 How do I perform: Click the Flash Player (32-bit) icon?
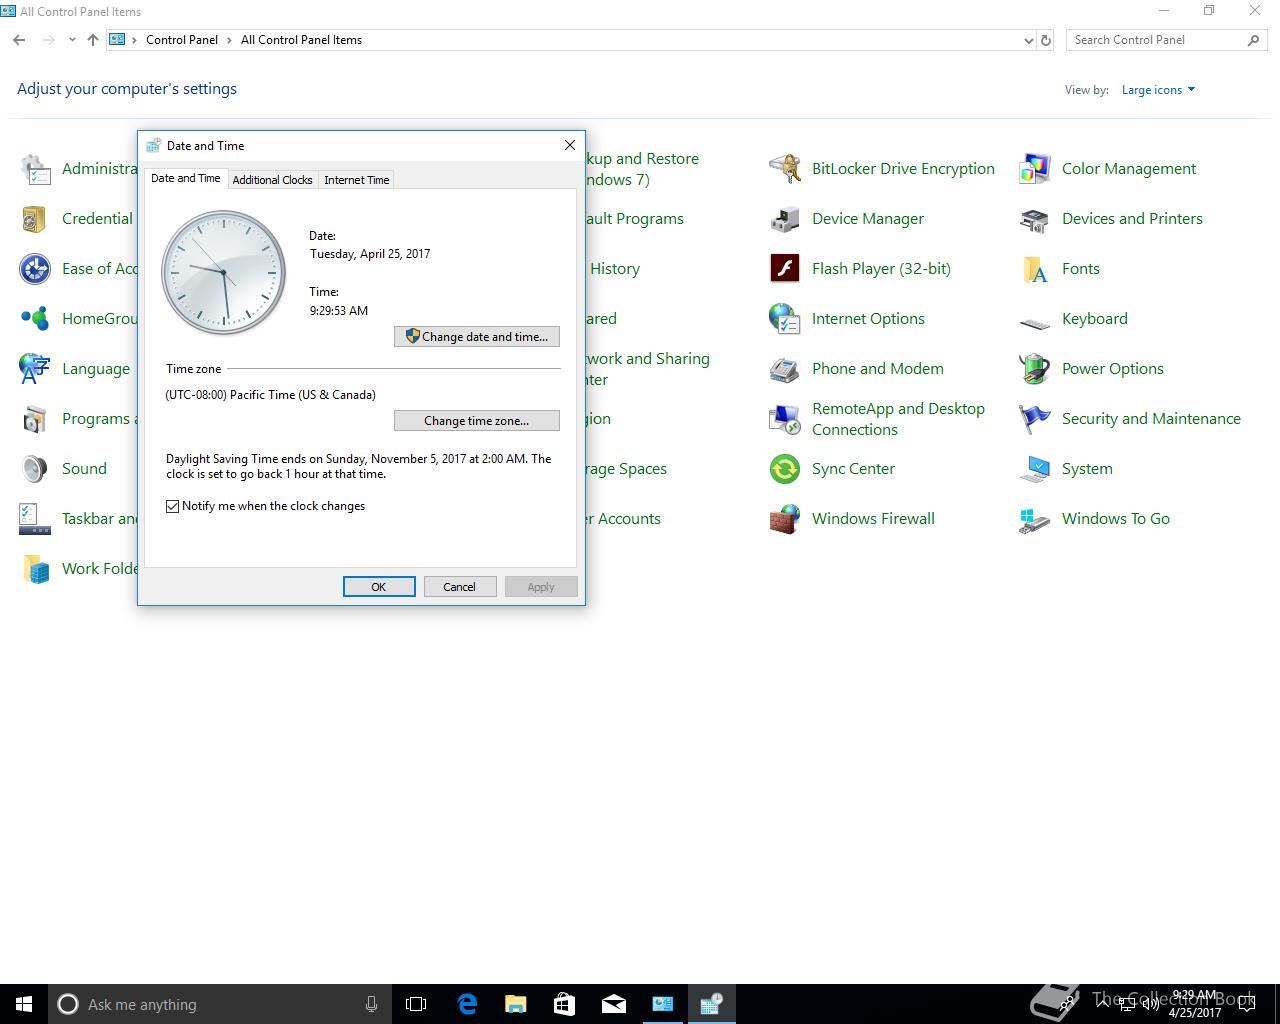pos(785,269)
